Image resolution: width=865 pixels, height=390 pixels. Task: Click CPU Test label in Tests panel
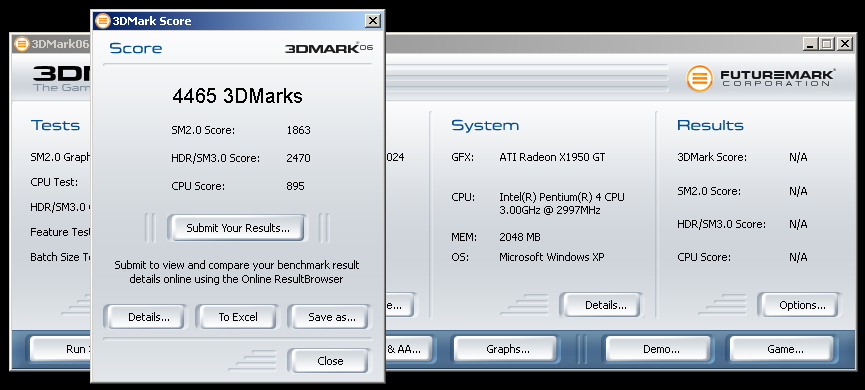(x=54, y=182)
